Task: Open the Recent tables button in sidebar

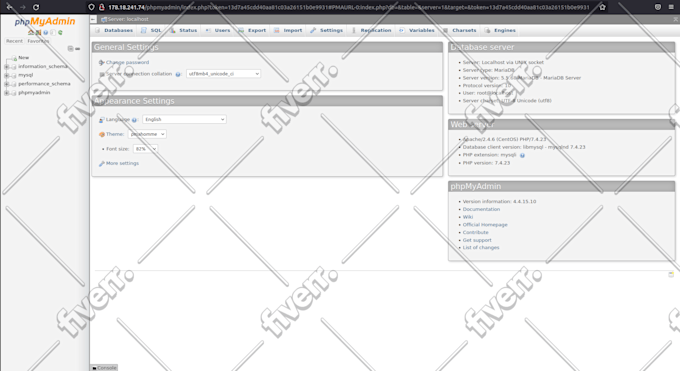Action: pyautogui.click(x=14, y=41)
